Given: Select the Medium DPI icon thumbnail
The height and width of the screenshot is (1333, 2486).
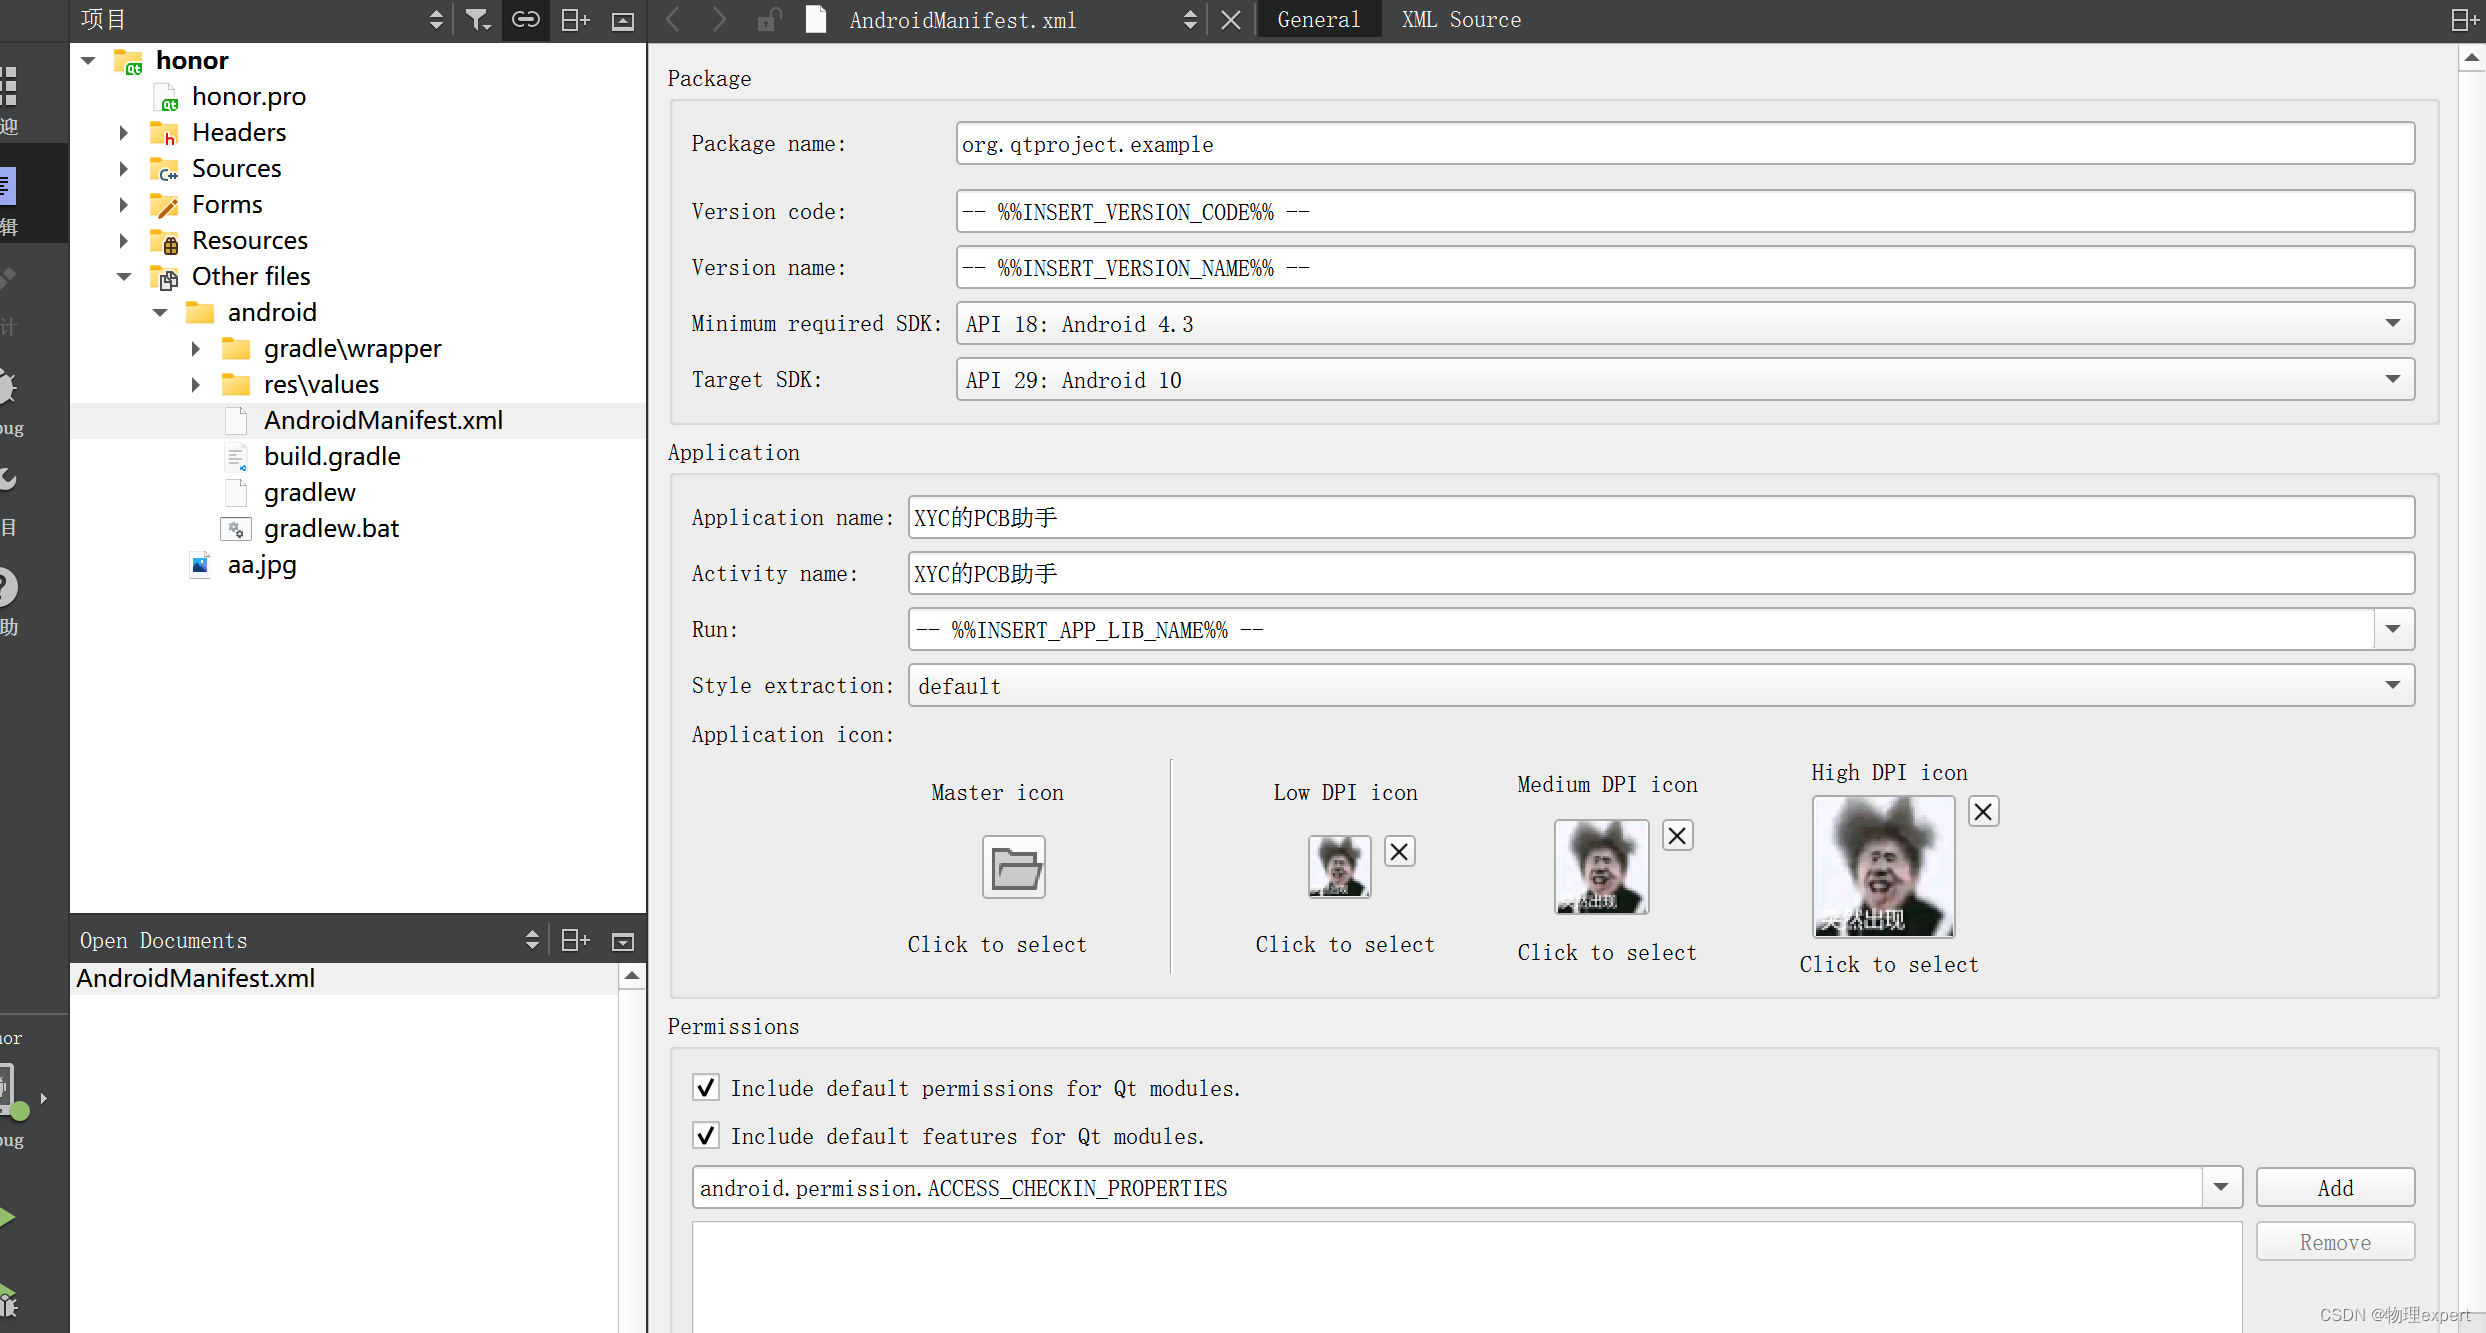Looking at the screenshot, I should click(x=1601, y=866).
